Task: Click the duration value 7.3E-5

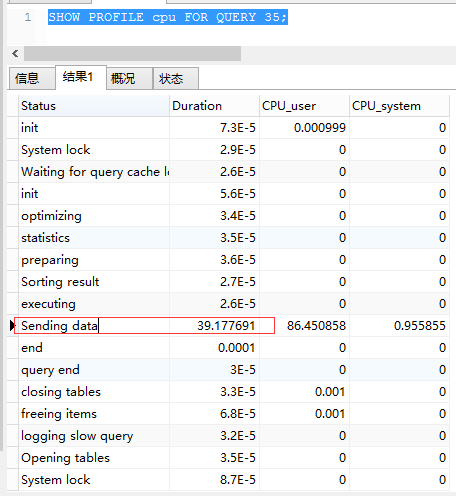Action: (238, 128)
